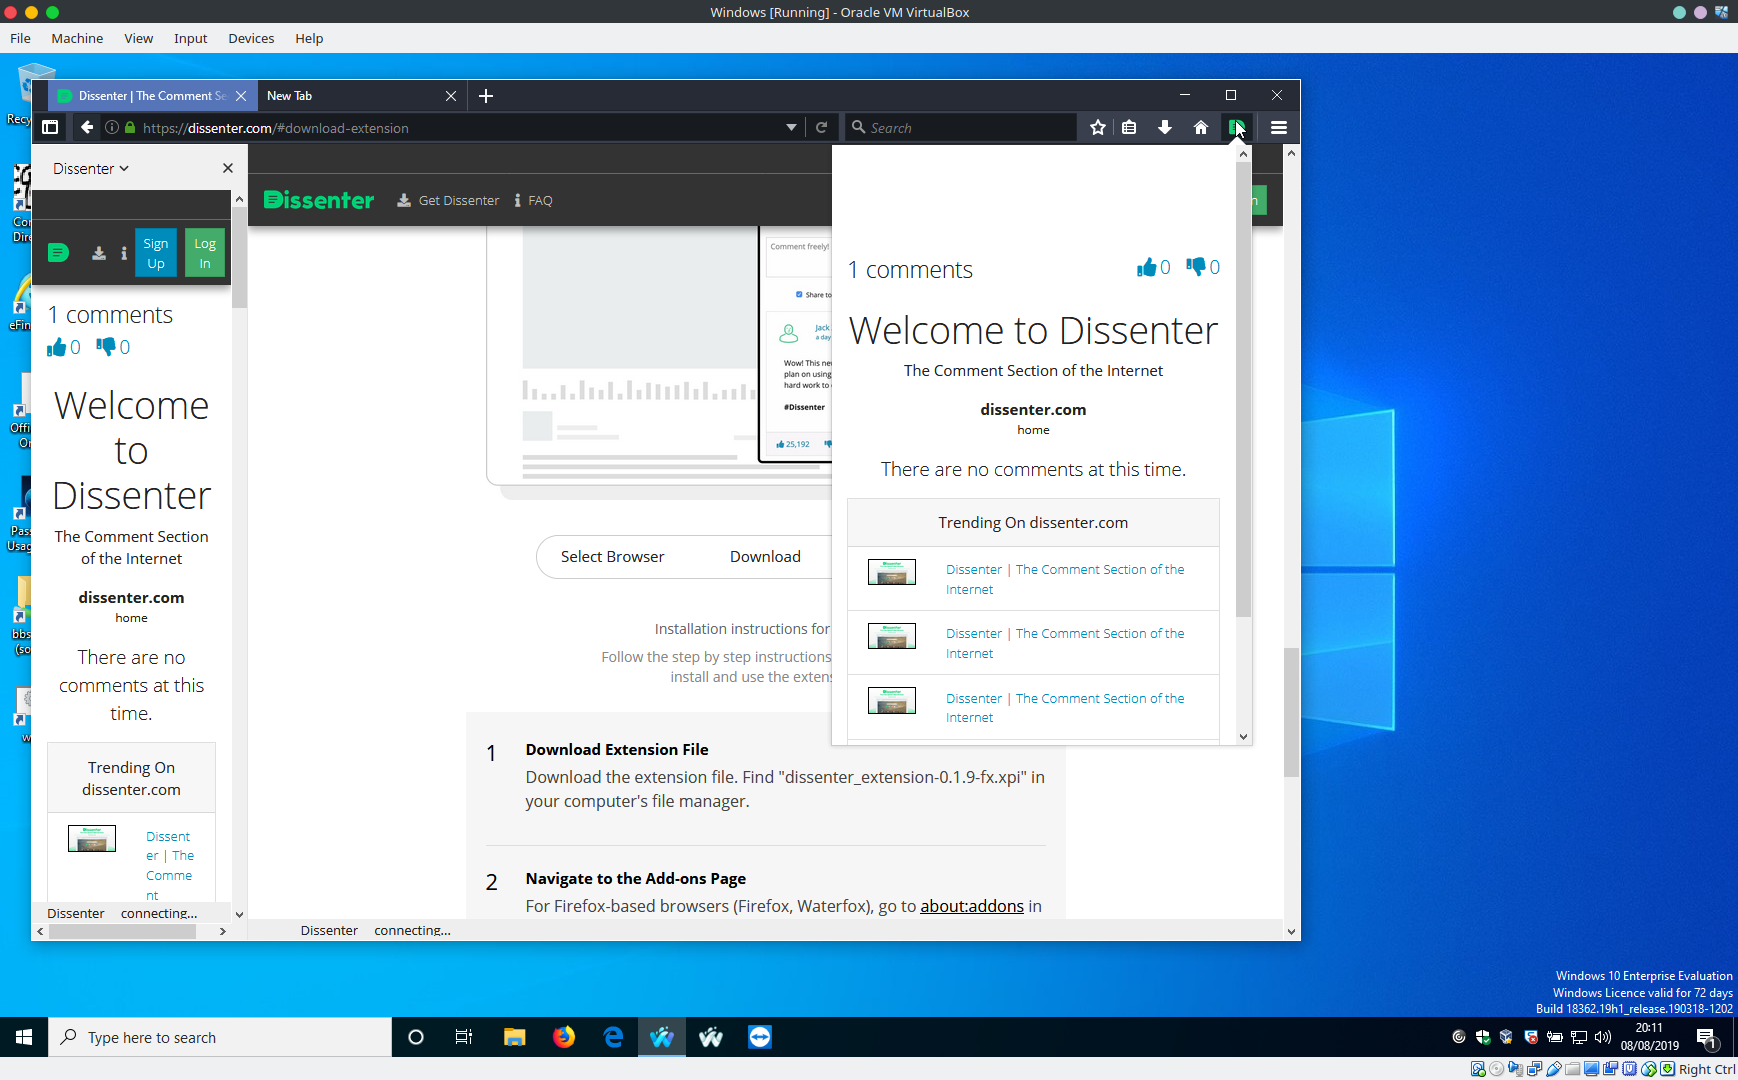Click the Download button on page
The width and height of the screenshot is (1738, 1080).
pos(765,557)
